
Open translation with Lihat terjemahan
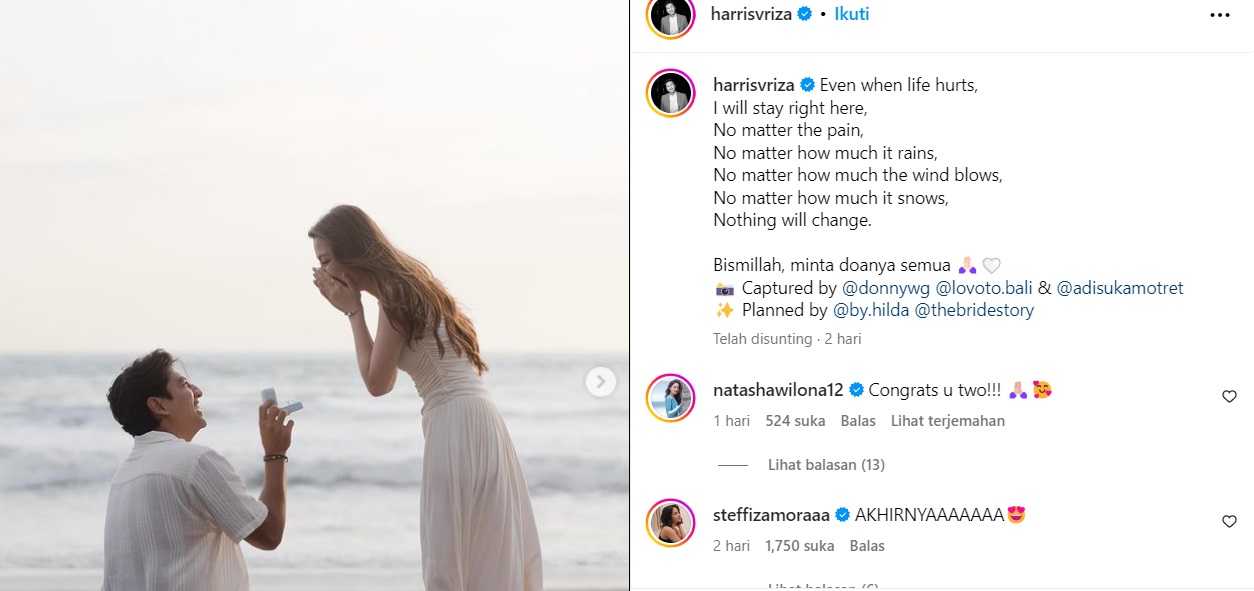[x=947, y=421]
